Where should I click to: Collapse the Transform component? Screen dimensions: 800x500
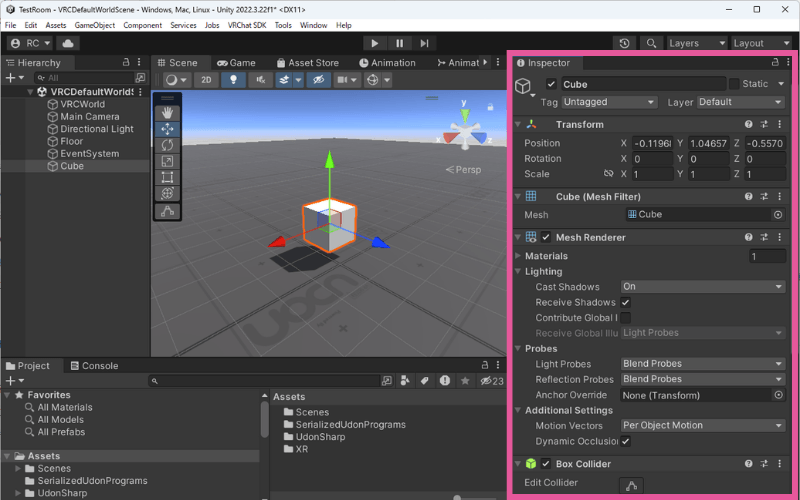[518, 124]
